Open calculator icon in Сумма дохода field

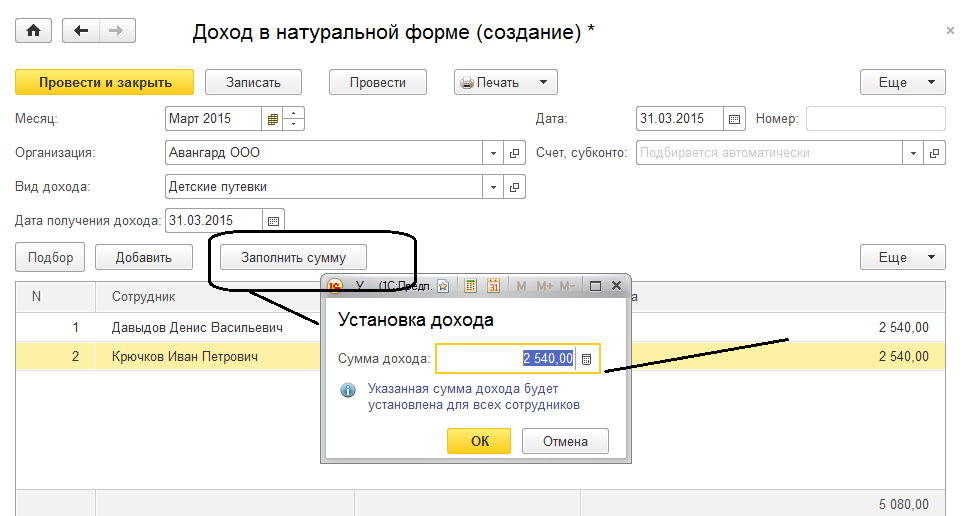coord(588,359)
